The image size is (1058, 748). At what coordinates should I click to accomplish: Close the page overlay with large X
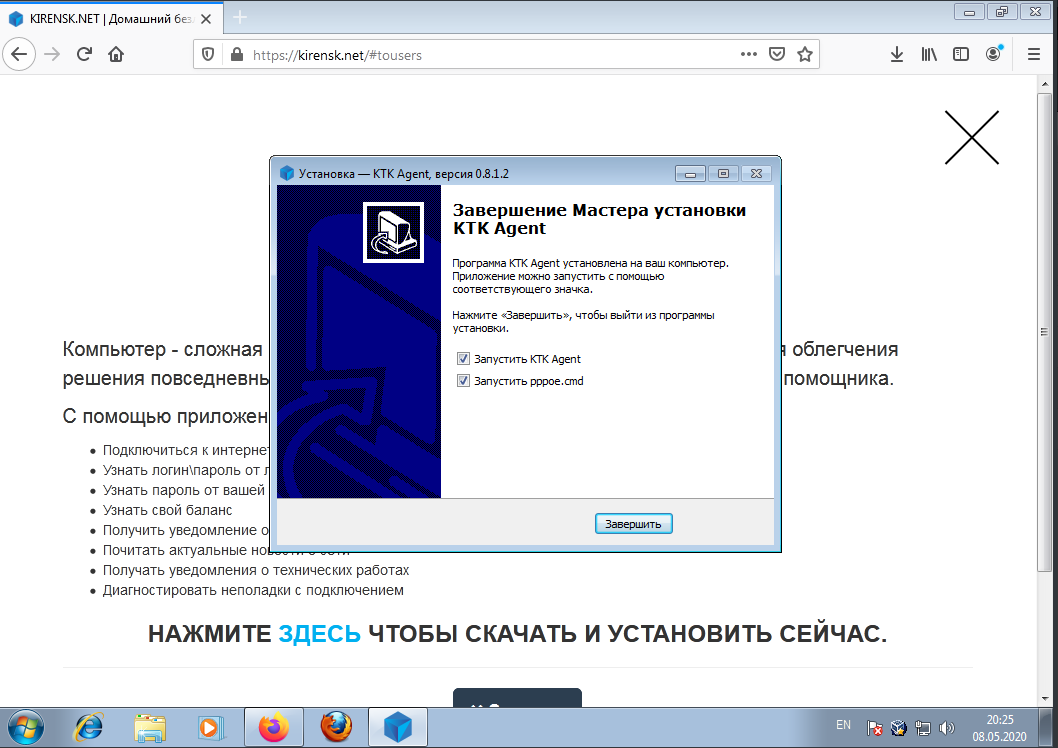click(972, 138)
